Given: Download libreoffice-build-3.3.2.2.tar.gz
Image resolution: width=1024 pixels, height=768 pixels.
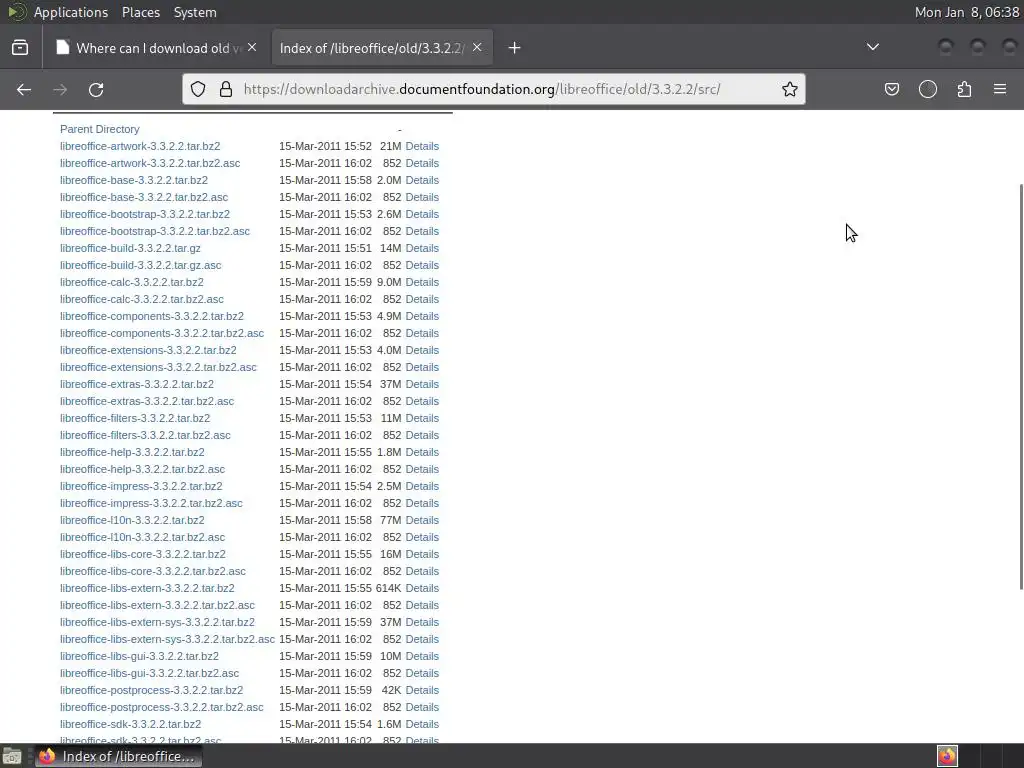Looking at the screenshot, I should click(131, 248).
